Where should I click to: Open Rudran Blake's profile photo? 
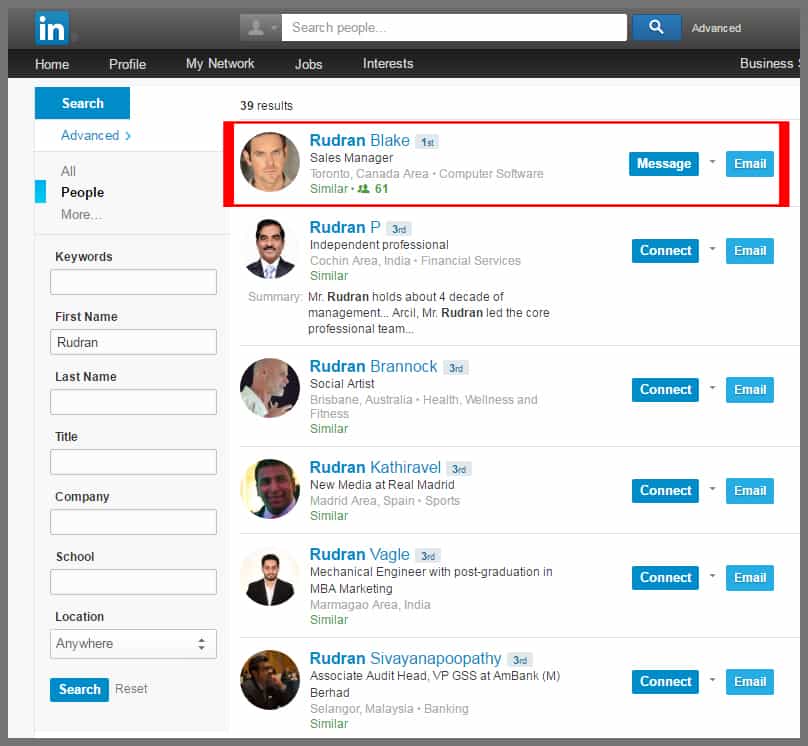point(270,162)
